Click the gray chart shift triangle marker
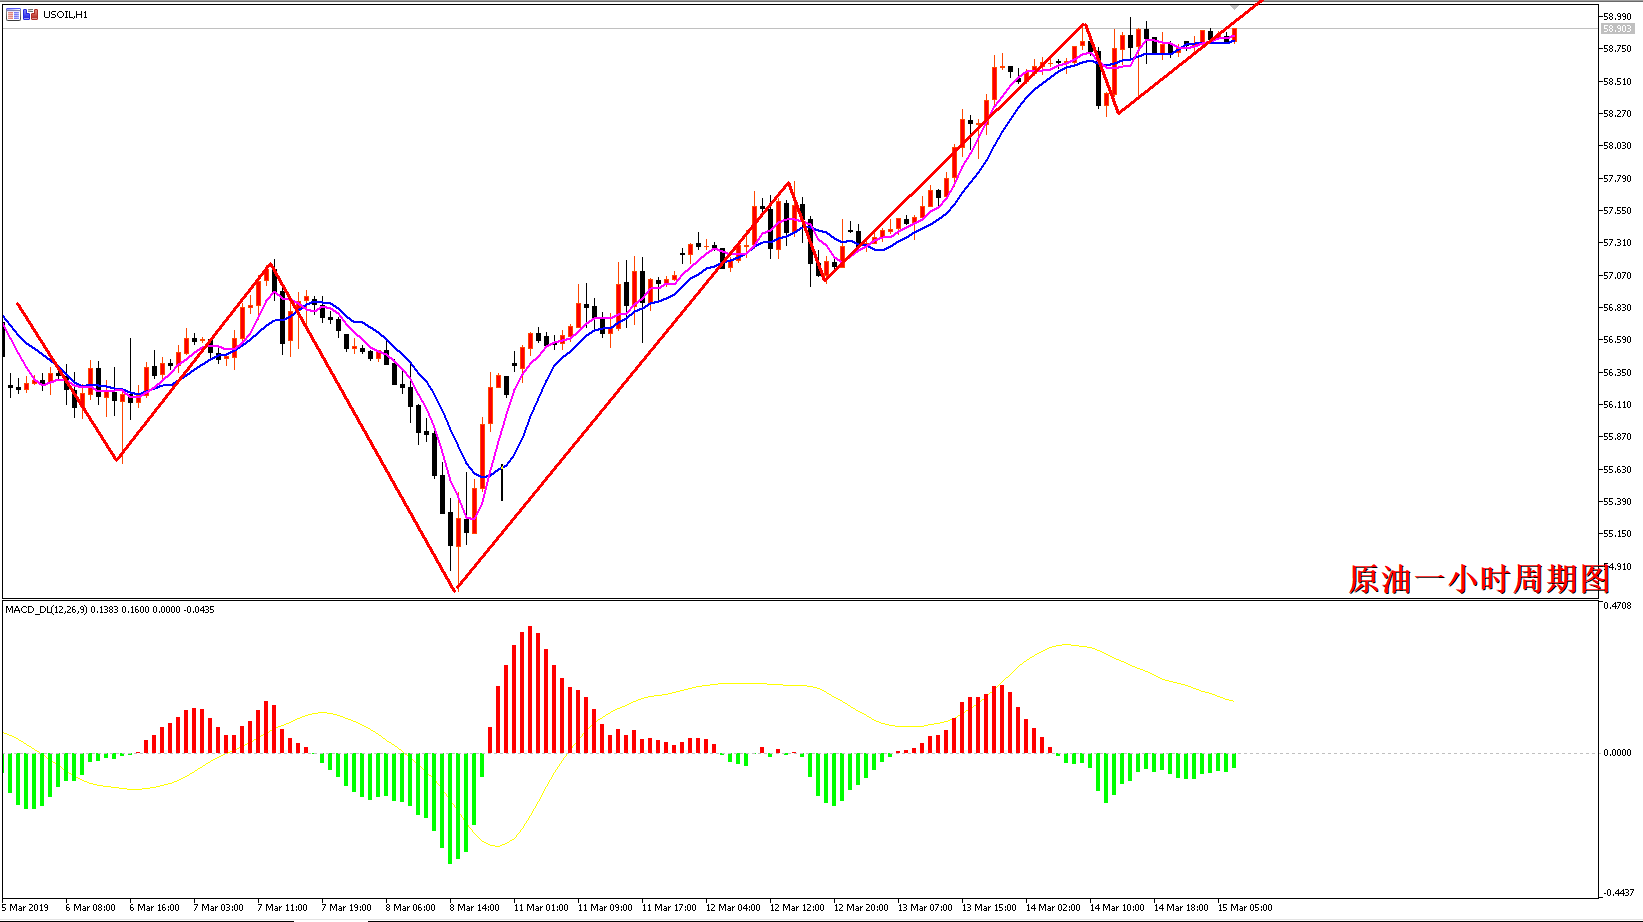The width and height of the screenshot is (1643, 922). pyautogui.click(x=1234, y=7)
